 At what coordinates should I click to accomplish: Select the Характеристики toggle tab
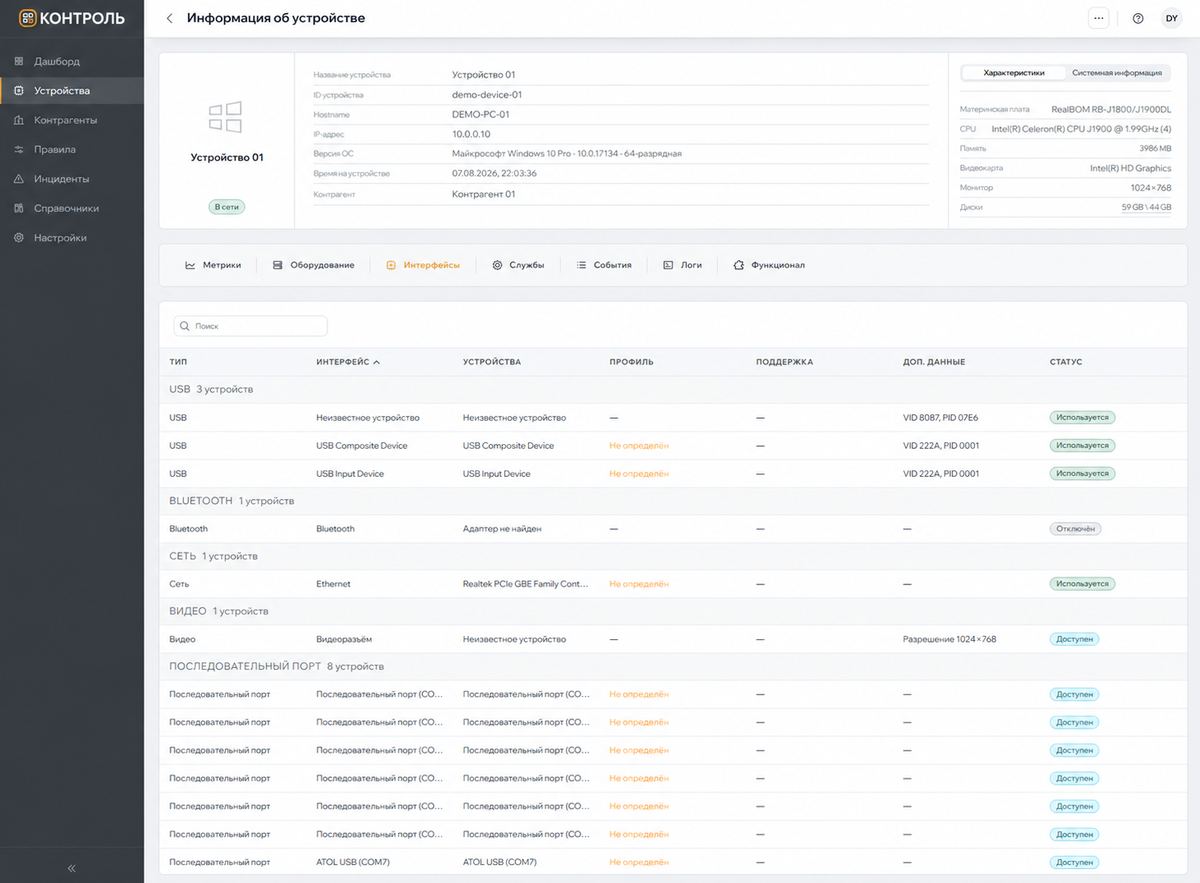click(x=1013, y=73)
